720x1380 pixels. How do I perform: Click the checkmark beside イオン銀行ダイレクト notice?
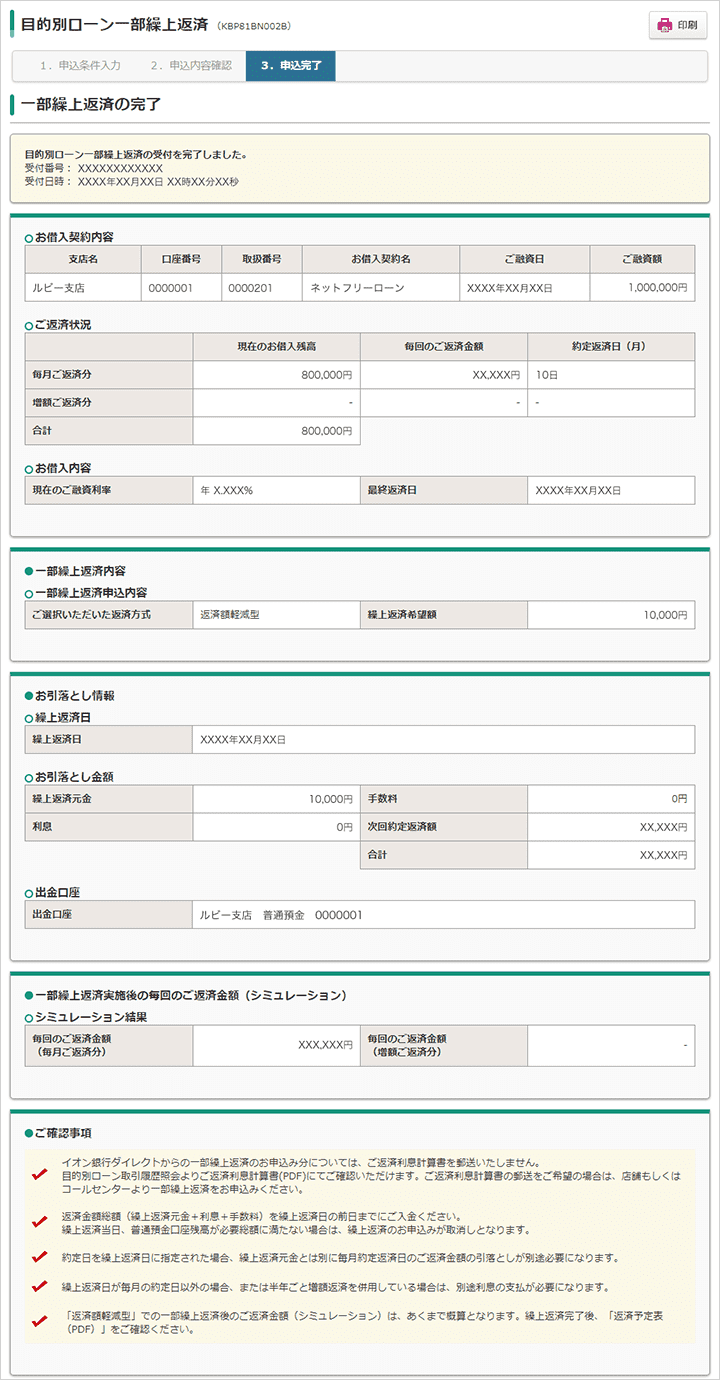click(39, 1176)
